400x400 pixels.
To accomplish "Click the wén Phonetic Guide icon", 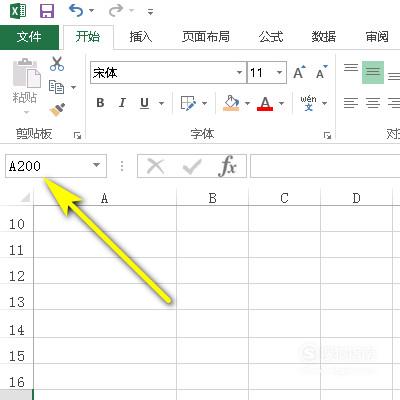I will coord(308,103).
